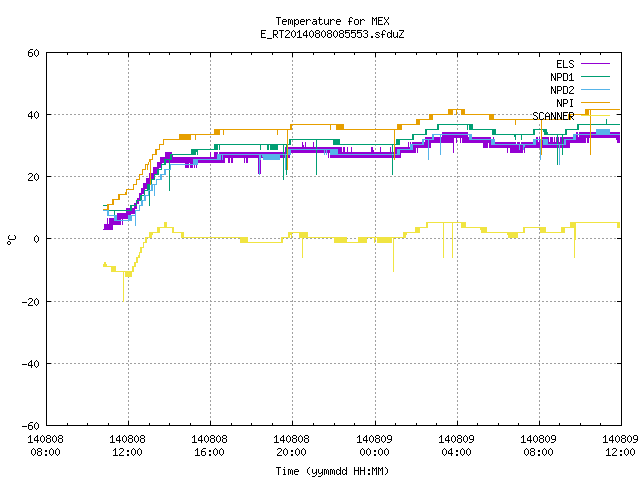This screenshot has width=640, height=480.
Task: Click the x-axis tick 140808 20:00
Action: coord(291,446)
